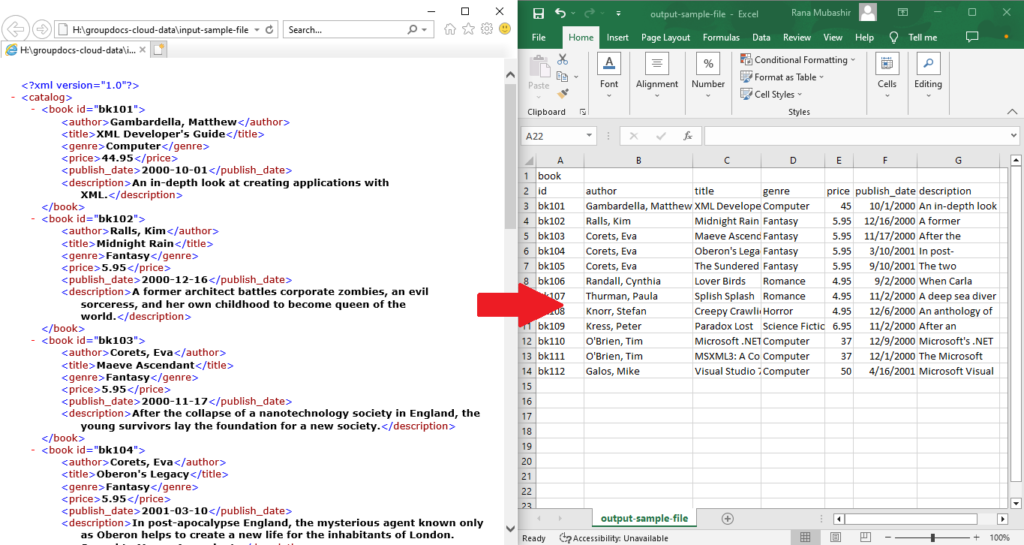Click the Insert Function fx icon
Screen dimensions: 1024x545
tap(687, 135)
